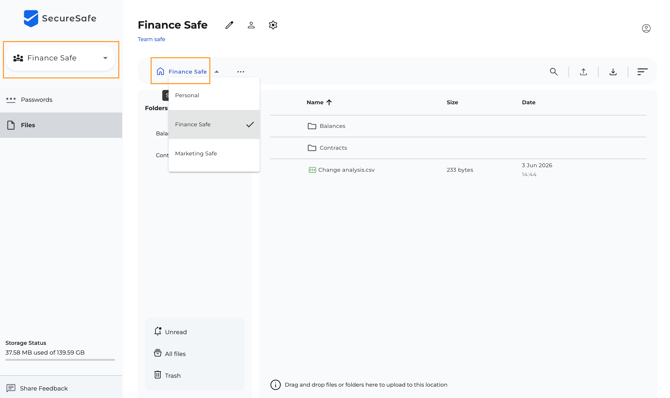The width and height of the screenshot is (670, 398).
Task: Click the three-dots more options icon
Action: pyautogui.click(x=241, y=72)
